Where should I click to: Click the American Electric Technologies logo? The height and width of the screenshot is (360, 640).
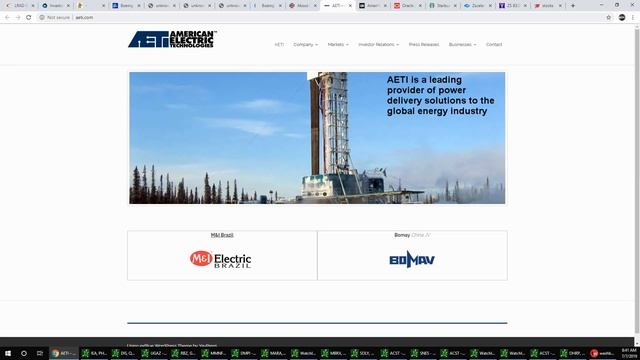coord(172,39)
